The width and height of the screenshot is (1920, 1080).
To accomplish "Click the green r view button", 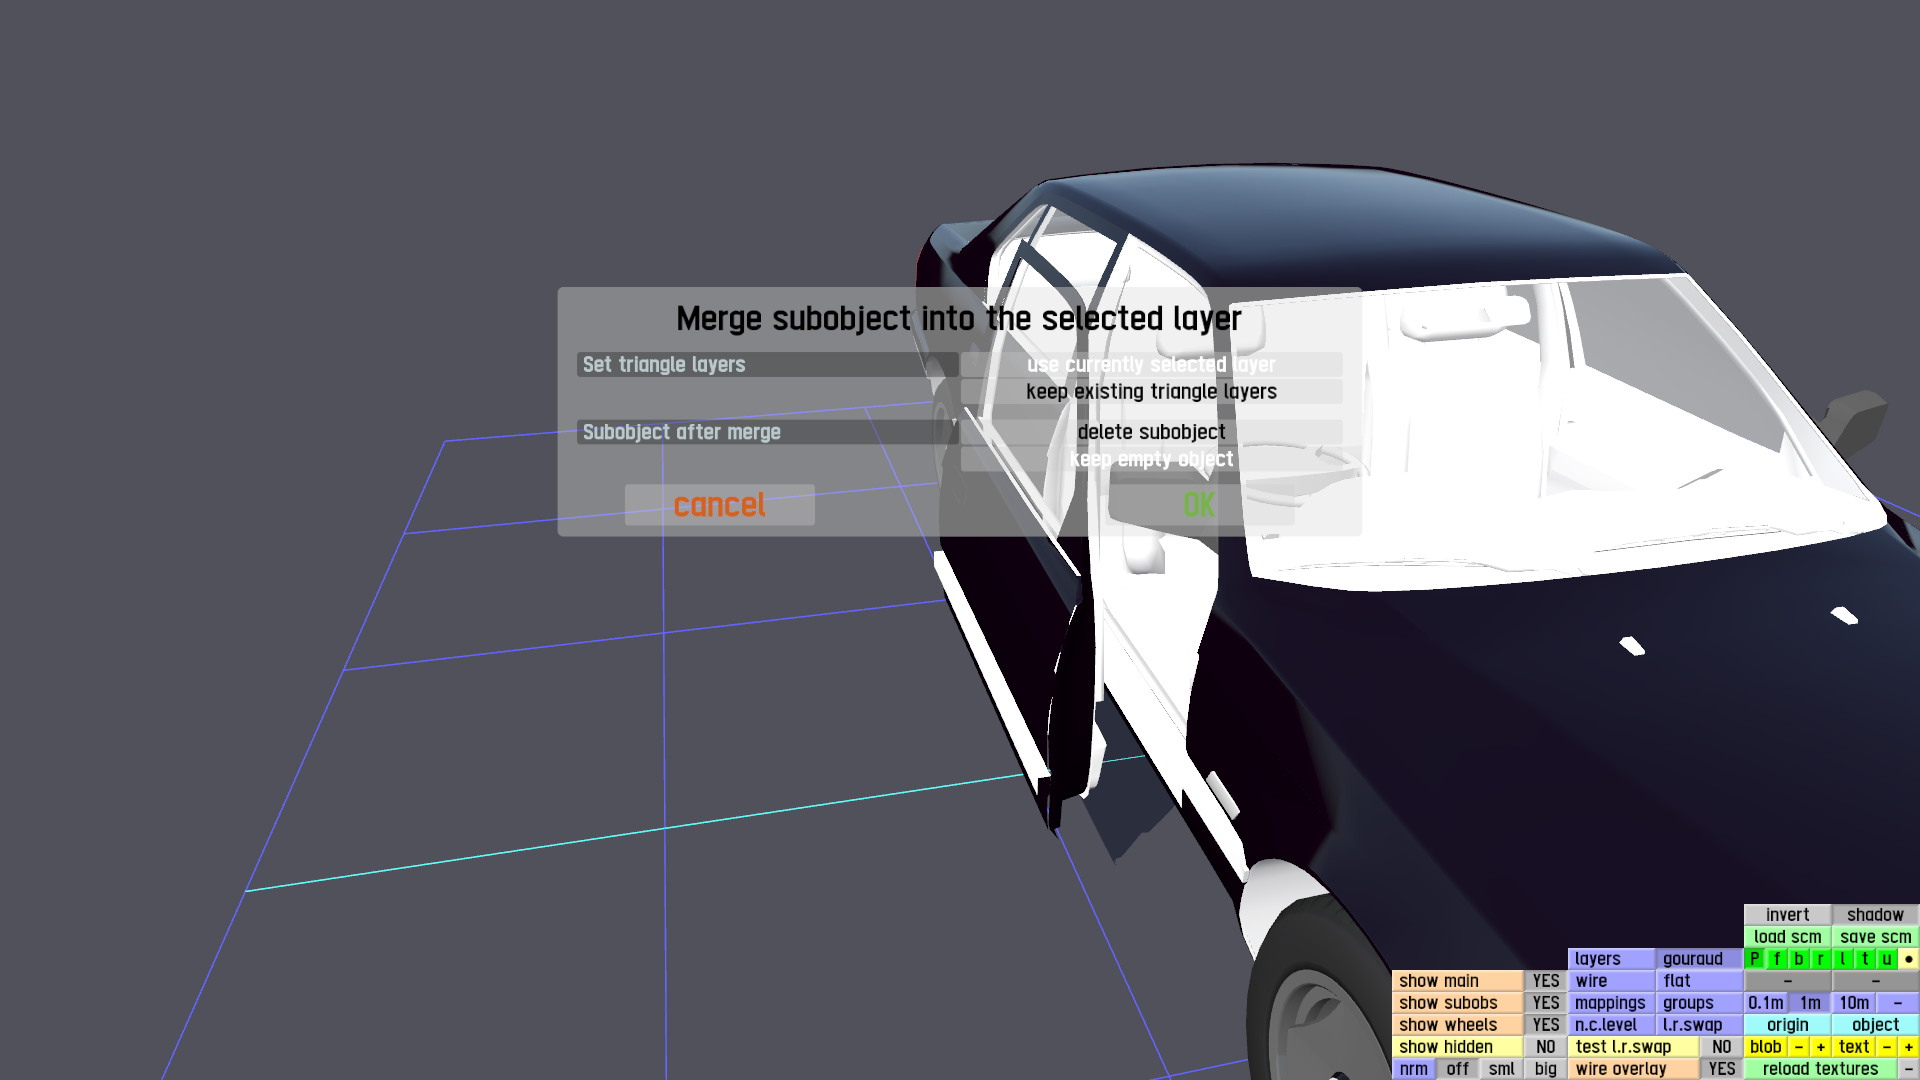I will [1821, 959].
